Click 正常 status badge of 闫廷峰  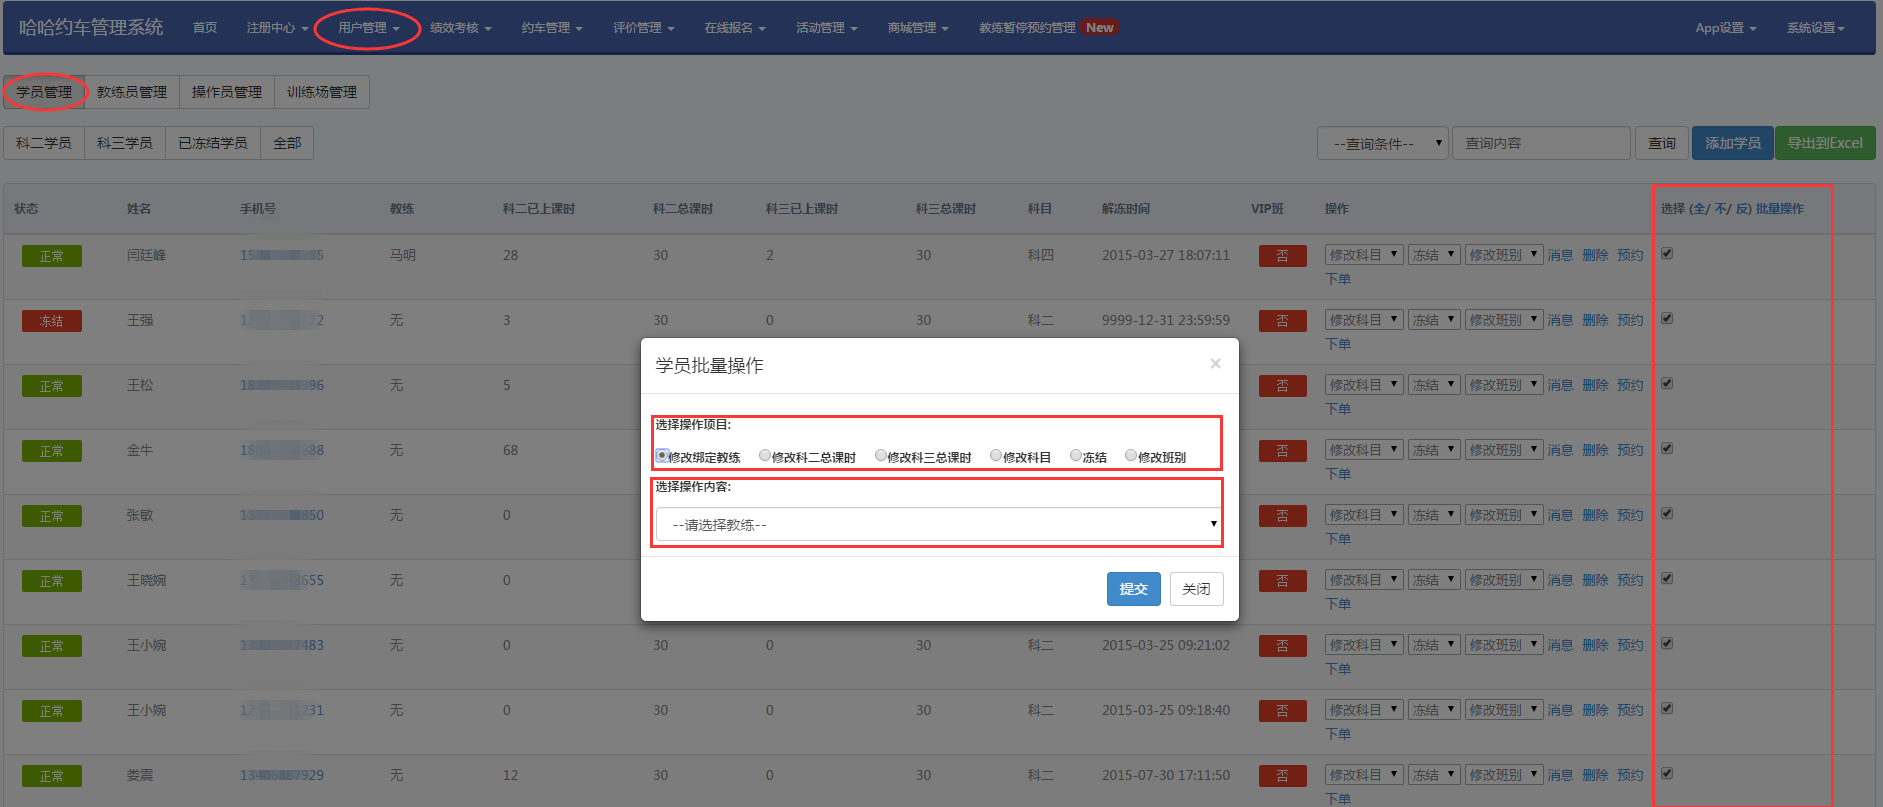(x=52, y=256)
